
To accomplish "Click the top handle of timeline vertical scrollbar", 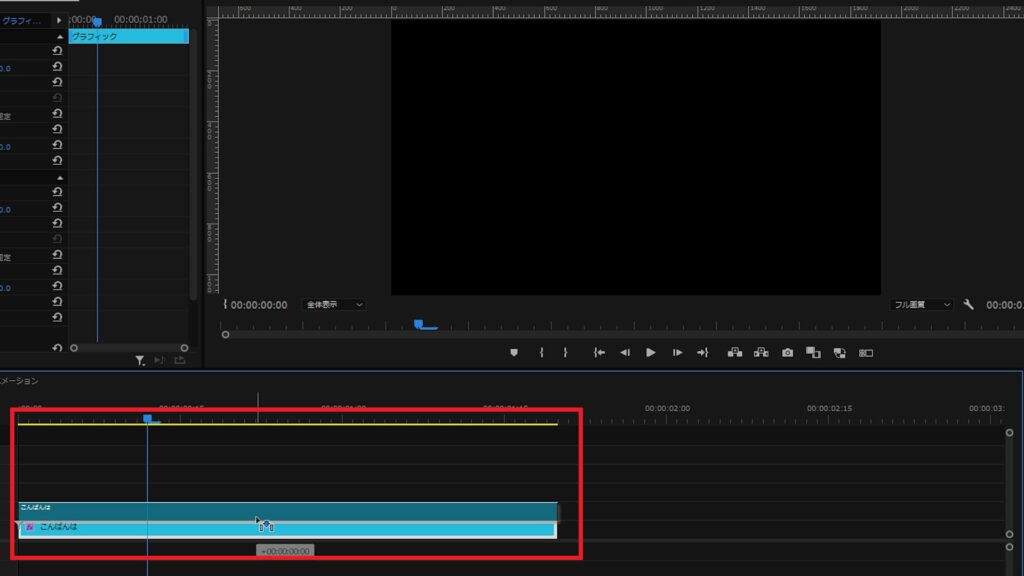I will click(x=1009, y=432).
